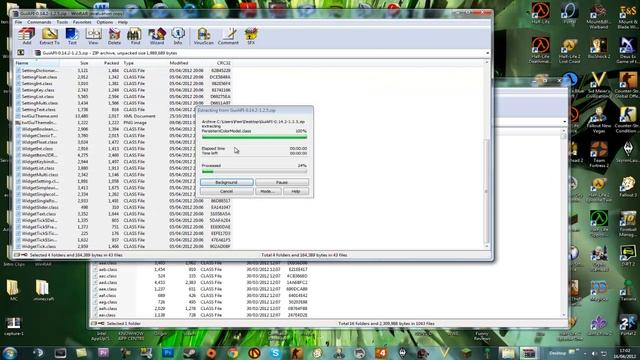Image resolution: width=640 pixels, height=360 pixels.
Task: Sort by the Packed column header
Action: [x=106, y=63]
